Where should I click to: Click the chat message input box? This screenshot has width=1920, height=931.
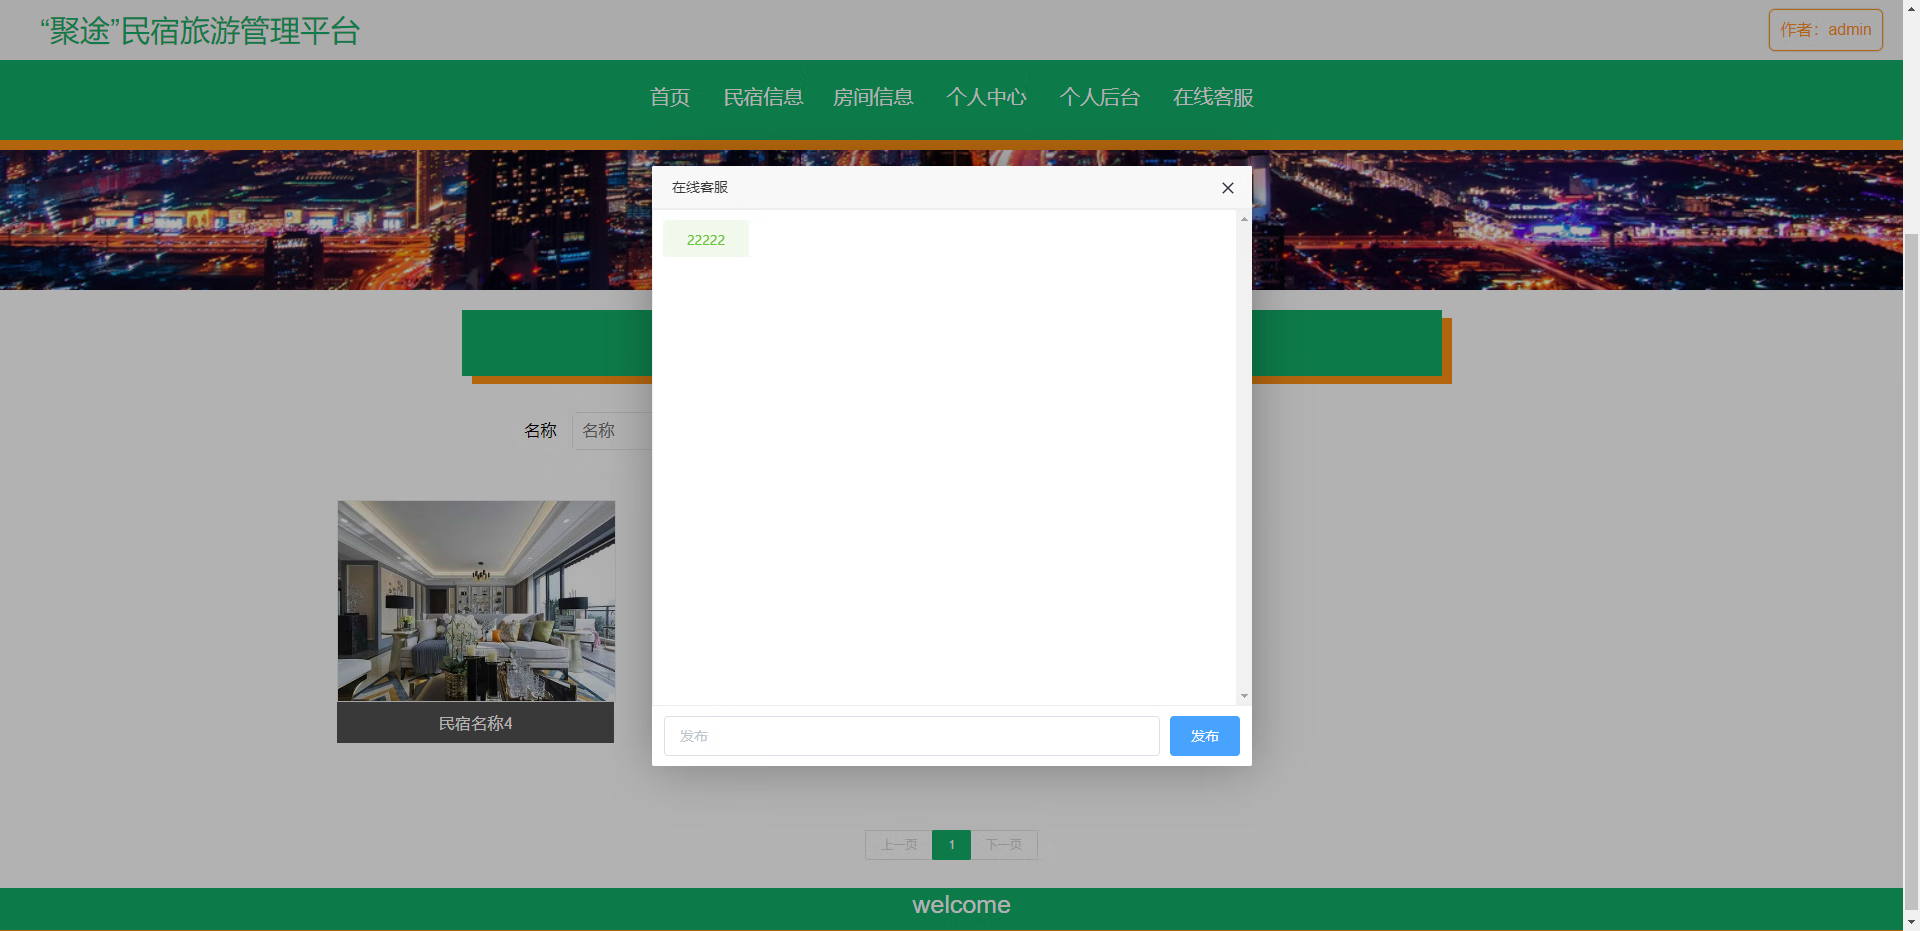coord(910,735)
